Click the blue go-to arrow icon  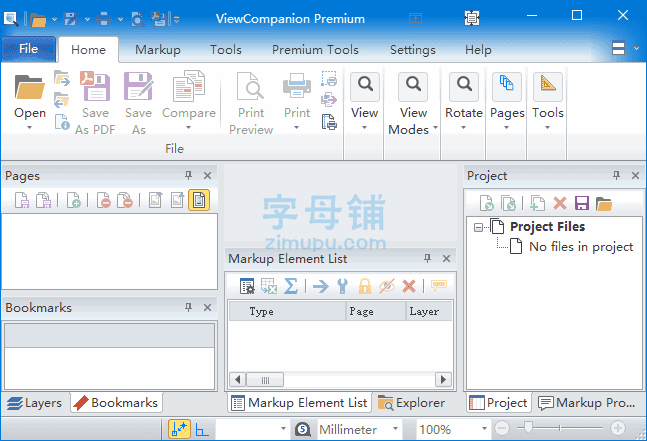pos(321,286)
